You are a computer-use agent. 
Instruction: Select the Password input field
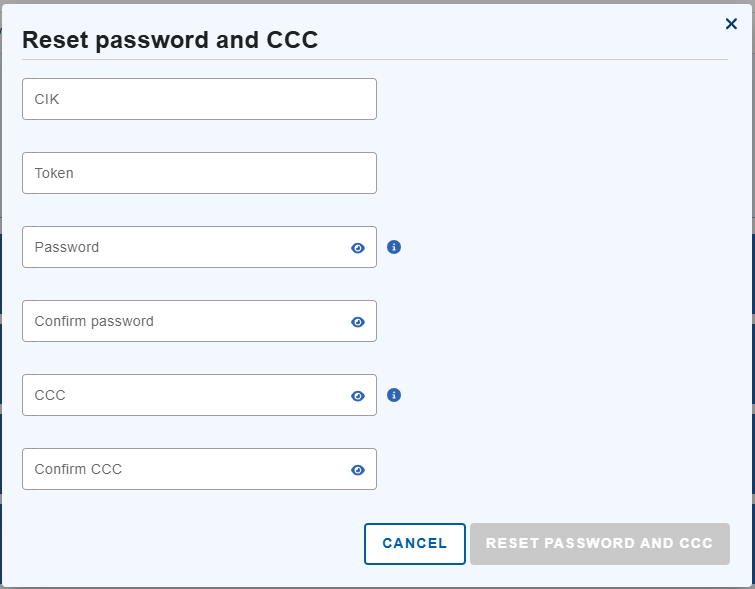coord(185,247)
